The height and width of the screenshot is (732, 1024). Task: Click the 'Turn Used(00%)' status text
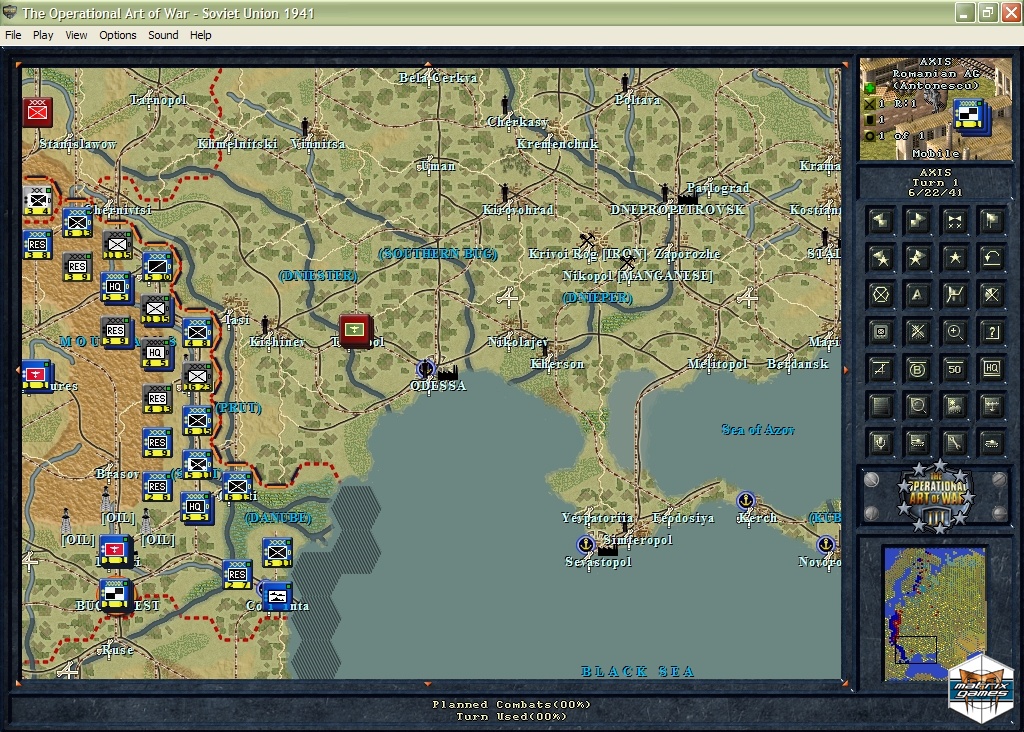511,716
